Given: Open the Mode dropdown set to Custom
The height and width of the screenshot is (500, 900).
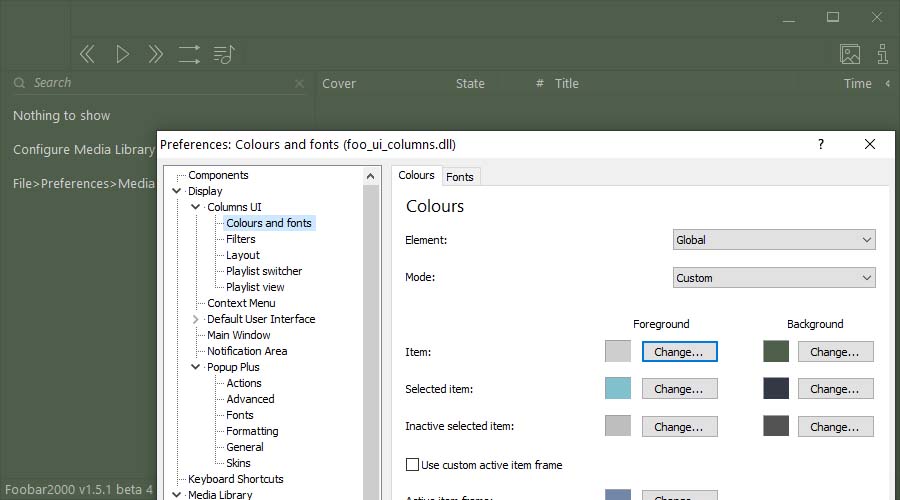Looking at the screenshot, I should [774, 278].
